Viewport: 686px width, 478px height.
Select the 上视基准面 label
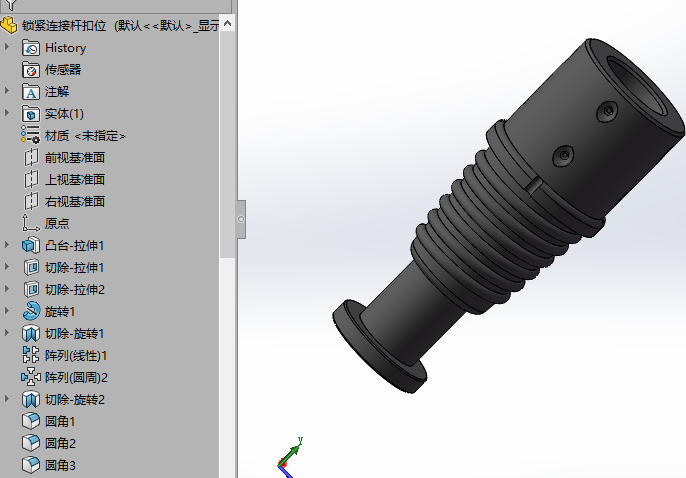[x=75, y=179]
